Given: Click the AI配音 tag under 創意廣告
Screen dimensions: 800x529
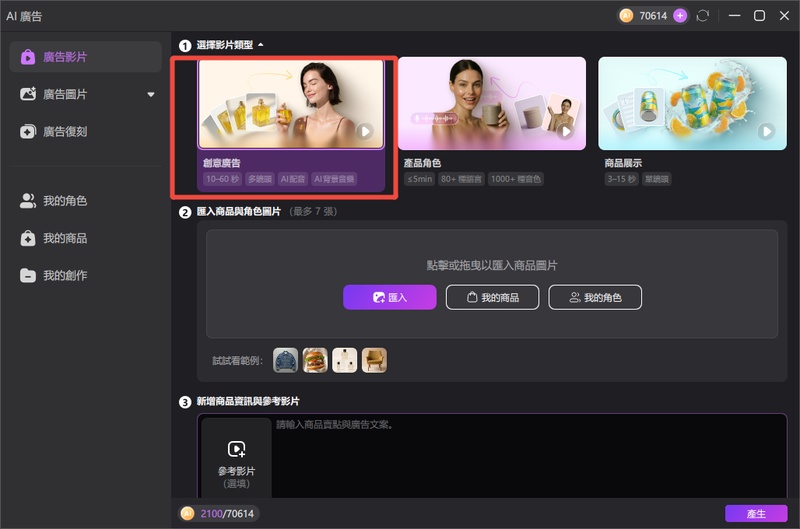Looking at the screenshot, I should click(292, 179).
